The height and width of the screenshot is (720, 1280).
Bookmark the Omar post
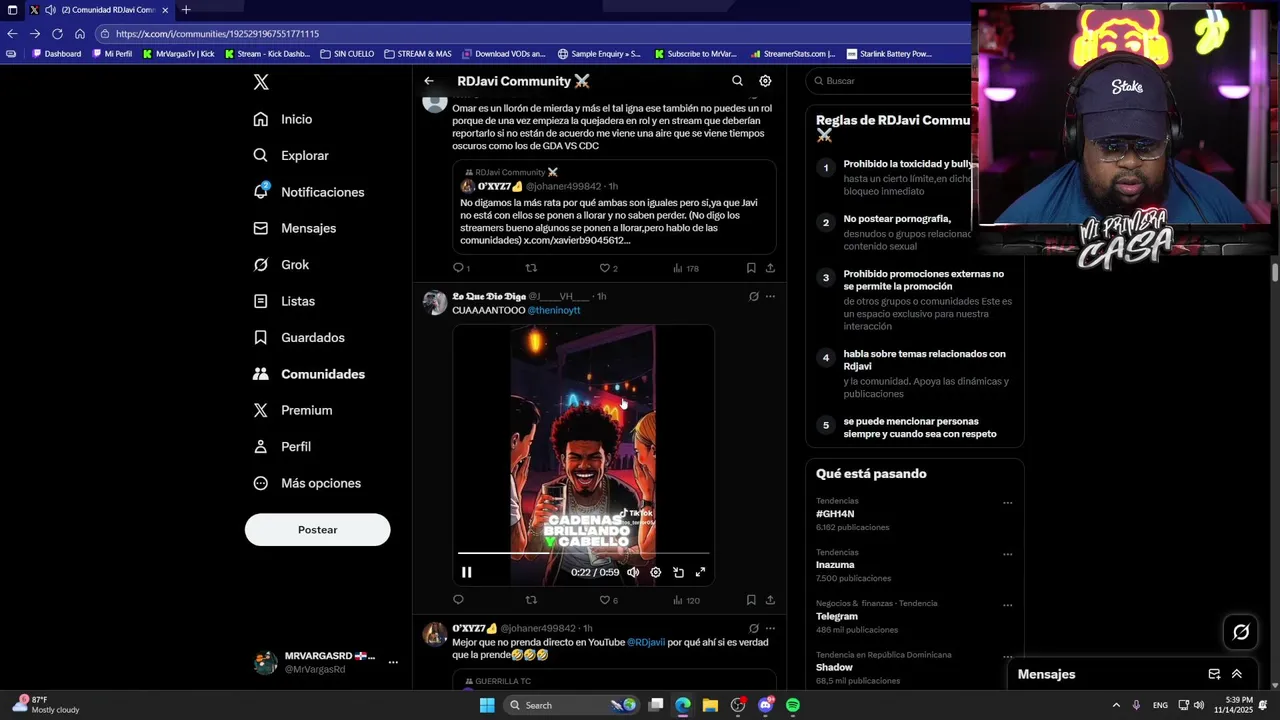tap(751, 268)
